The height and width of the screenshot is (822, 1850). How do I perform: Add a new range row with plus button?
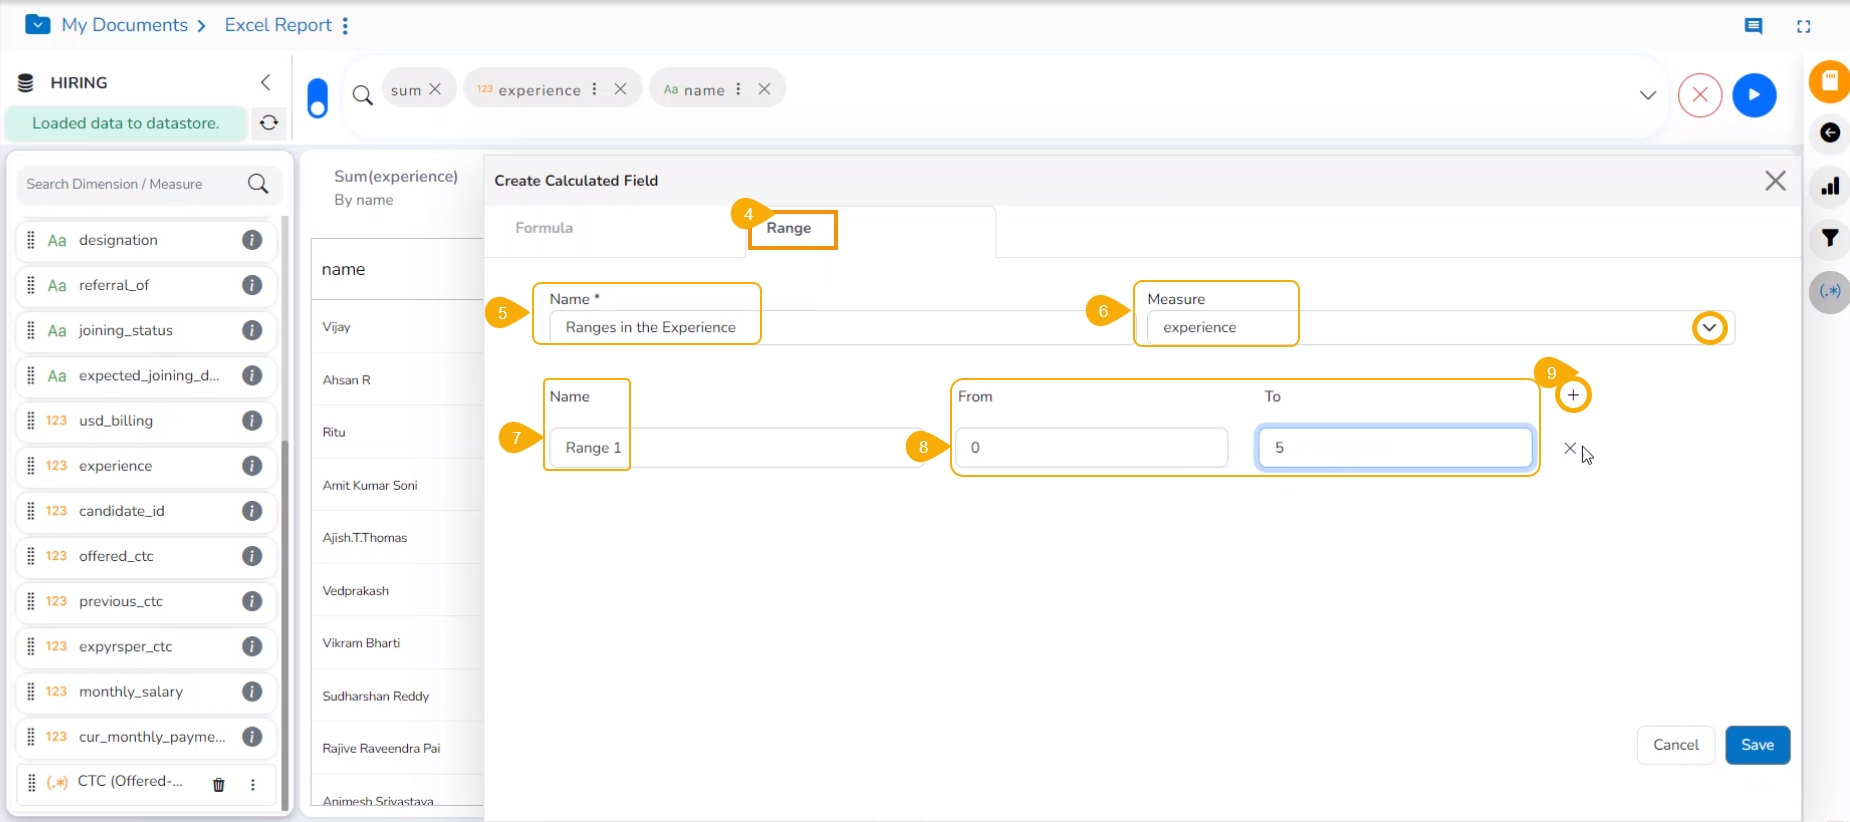pos(1573,396)
